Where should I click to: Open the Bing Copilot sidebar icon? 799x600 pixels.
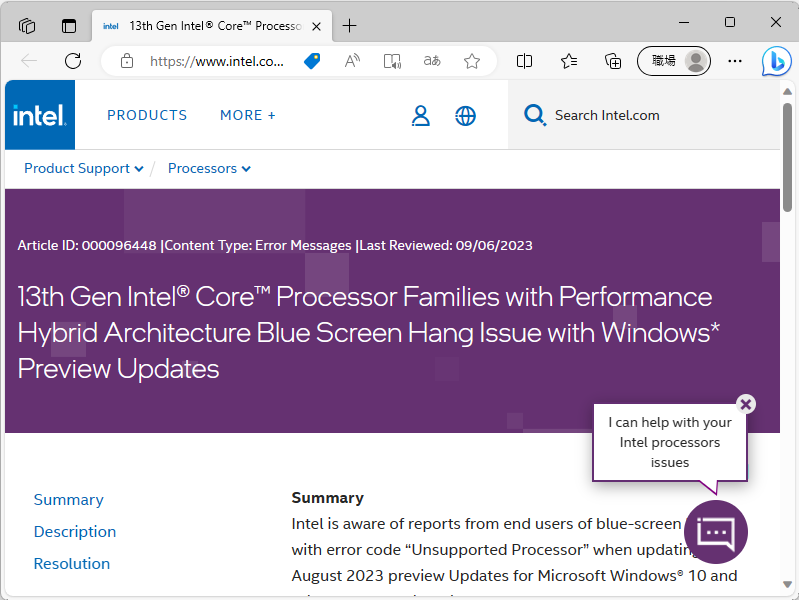pyautogui.click(x=777, y=61)
